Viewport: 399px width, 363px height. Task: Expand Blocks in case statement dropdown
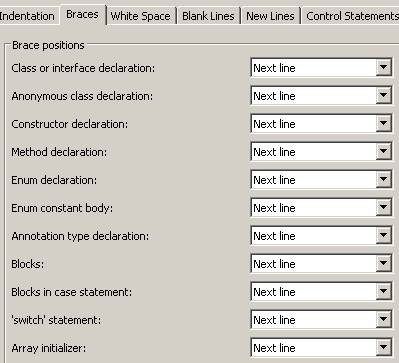click(x=383, y=292)
